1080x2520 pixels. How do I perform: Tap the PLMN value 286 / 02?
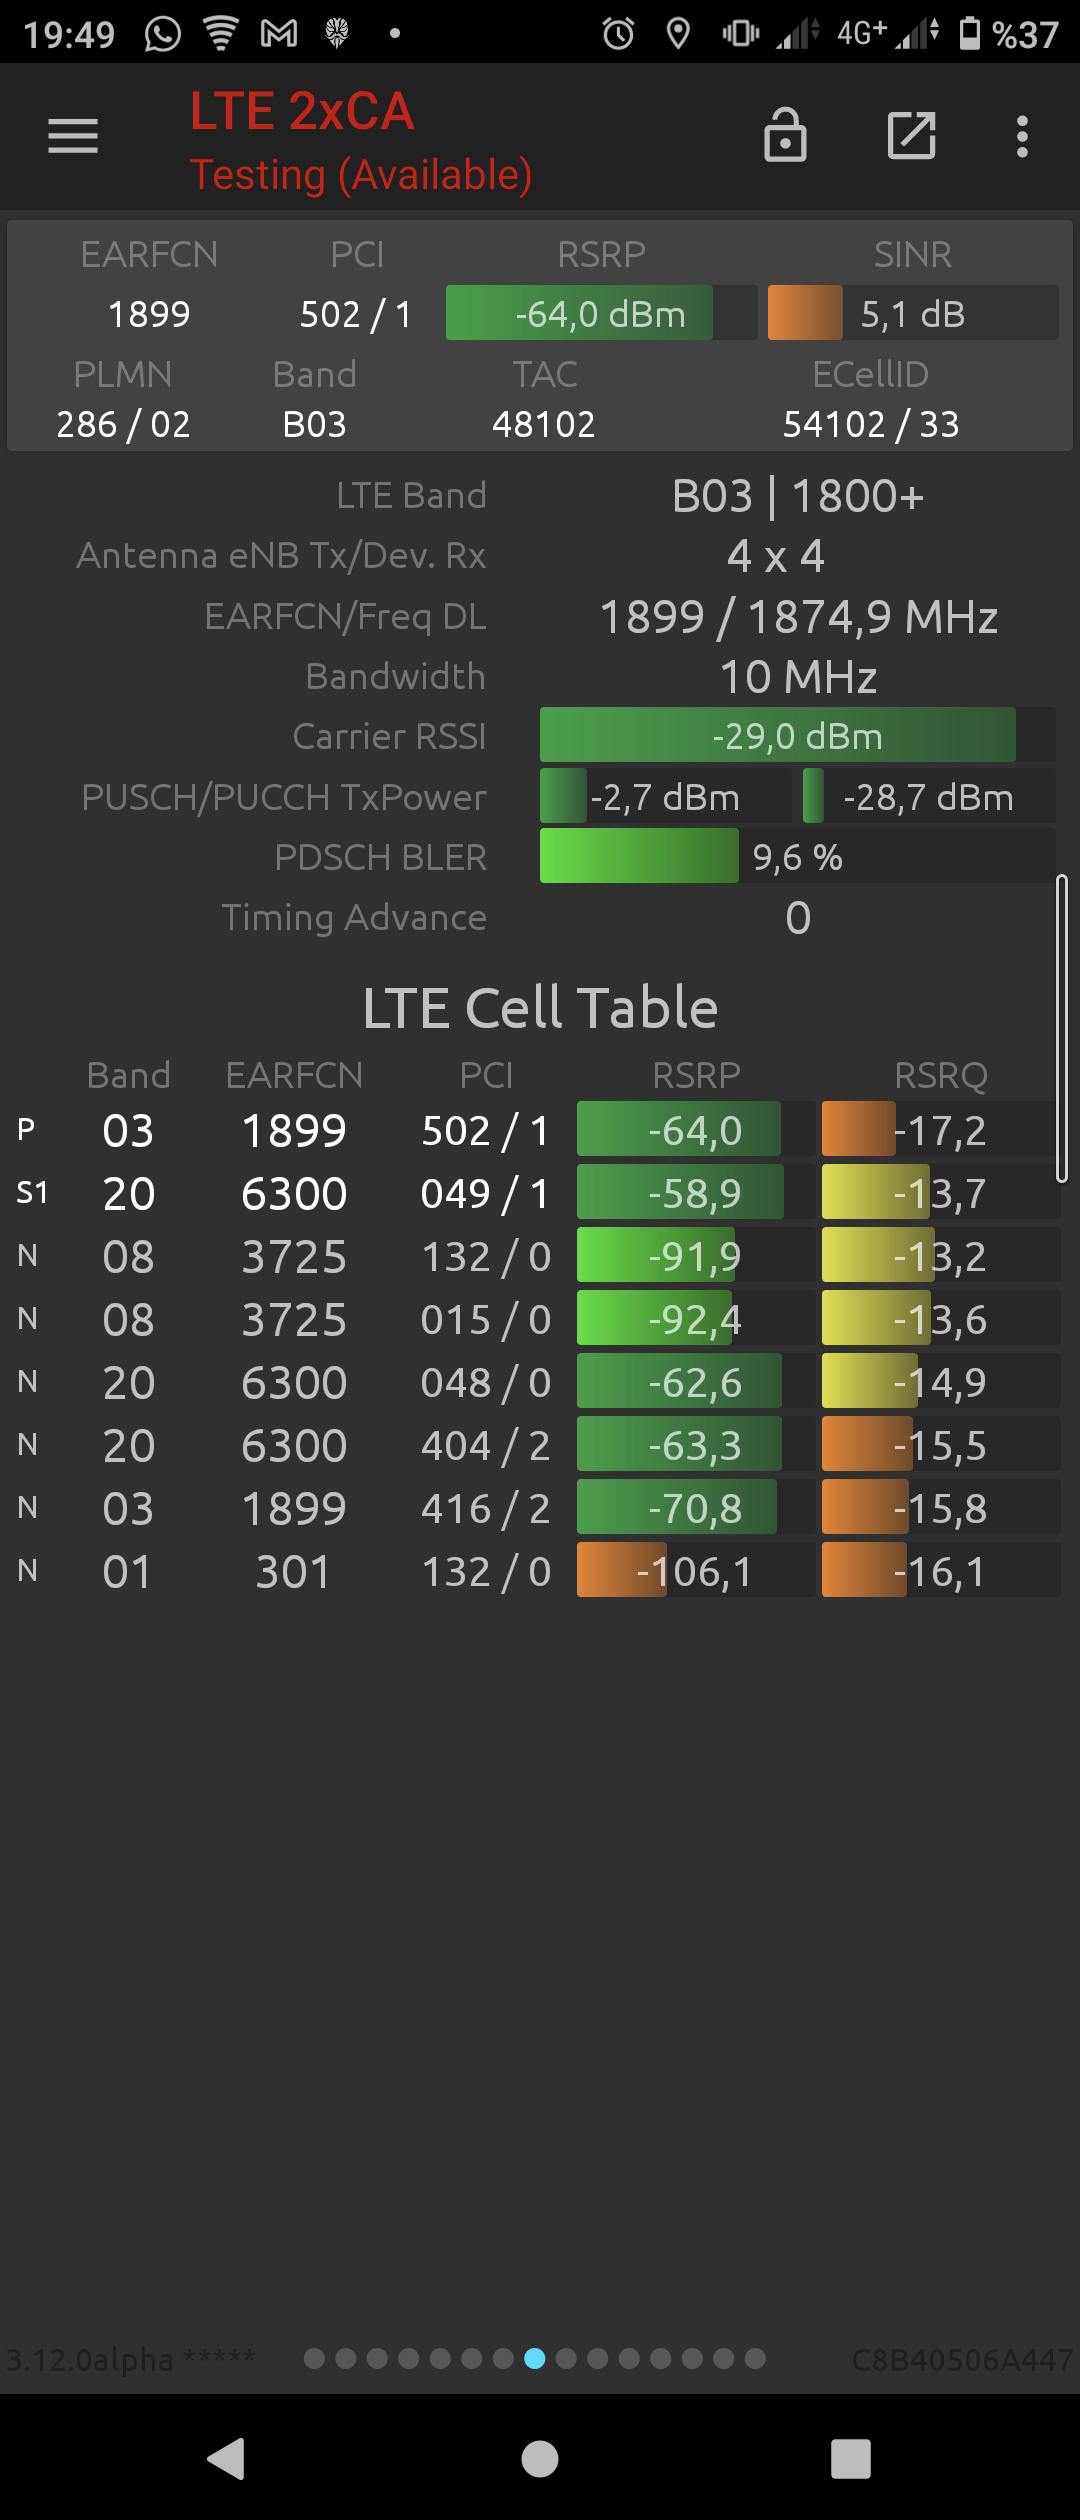[123, 424]
